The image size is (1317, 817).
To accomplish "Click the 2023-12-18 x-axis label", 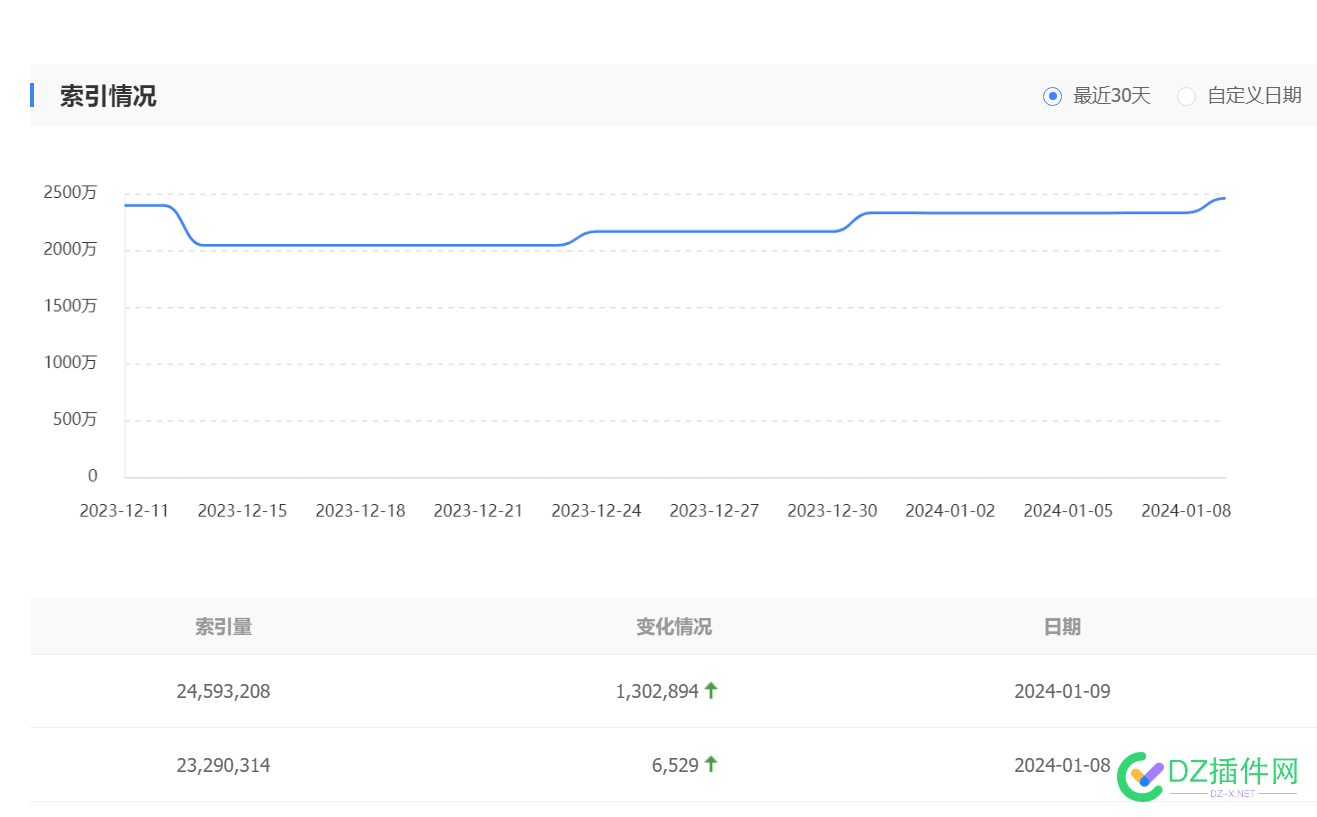I will point(360,510).
